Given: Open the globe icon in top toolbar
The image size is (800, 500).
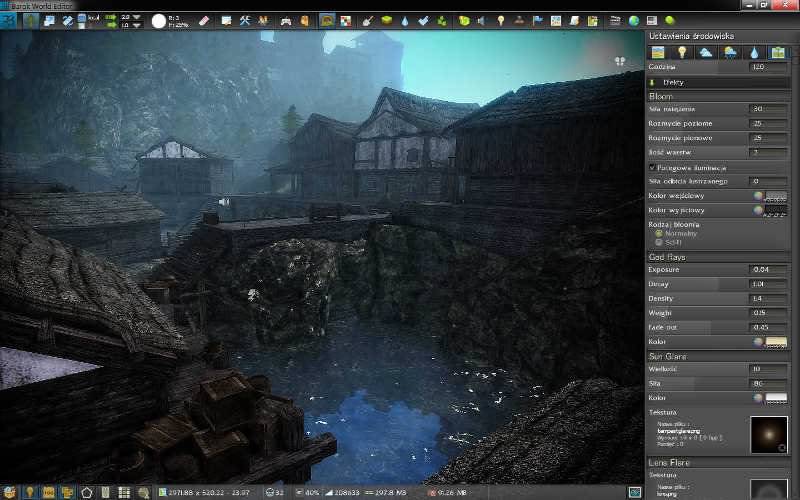Looking at the screenshot, I should point(634,21).
